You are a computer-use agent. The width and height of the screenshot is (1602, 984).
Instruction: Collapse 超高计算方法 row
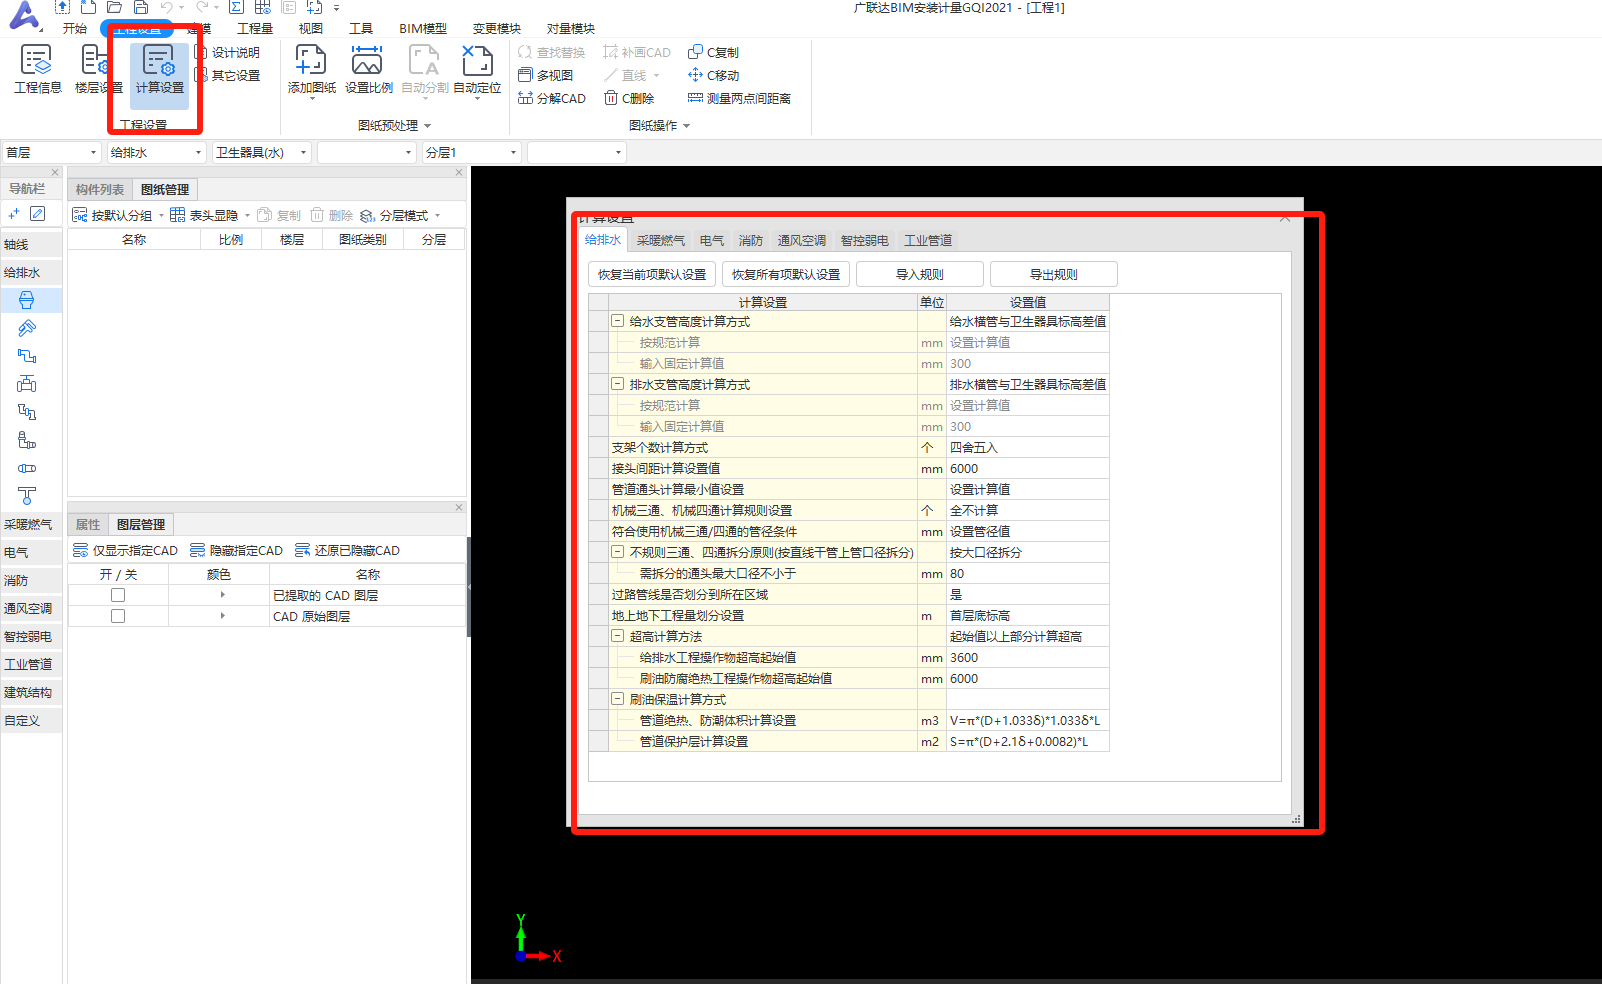tap(618, 636)
